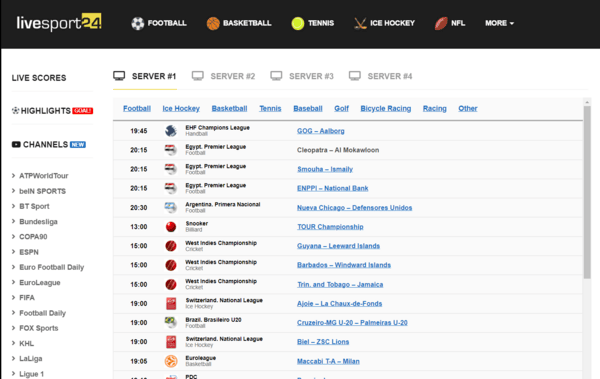600x379 pixels.
Task: Click Switzerland league icon for Biel match
Action: 171,342
